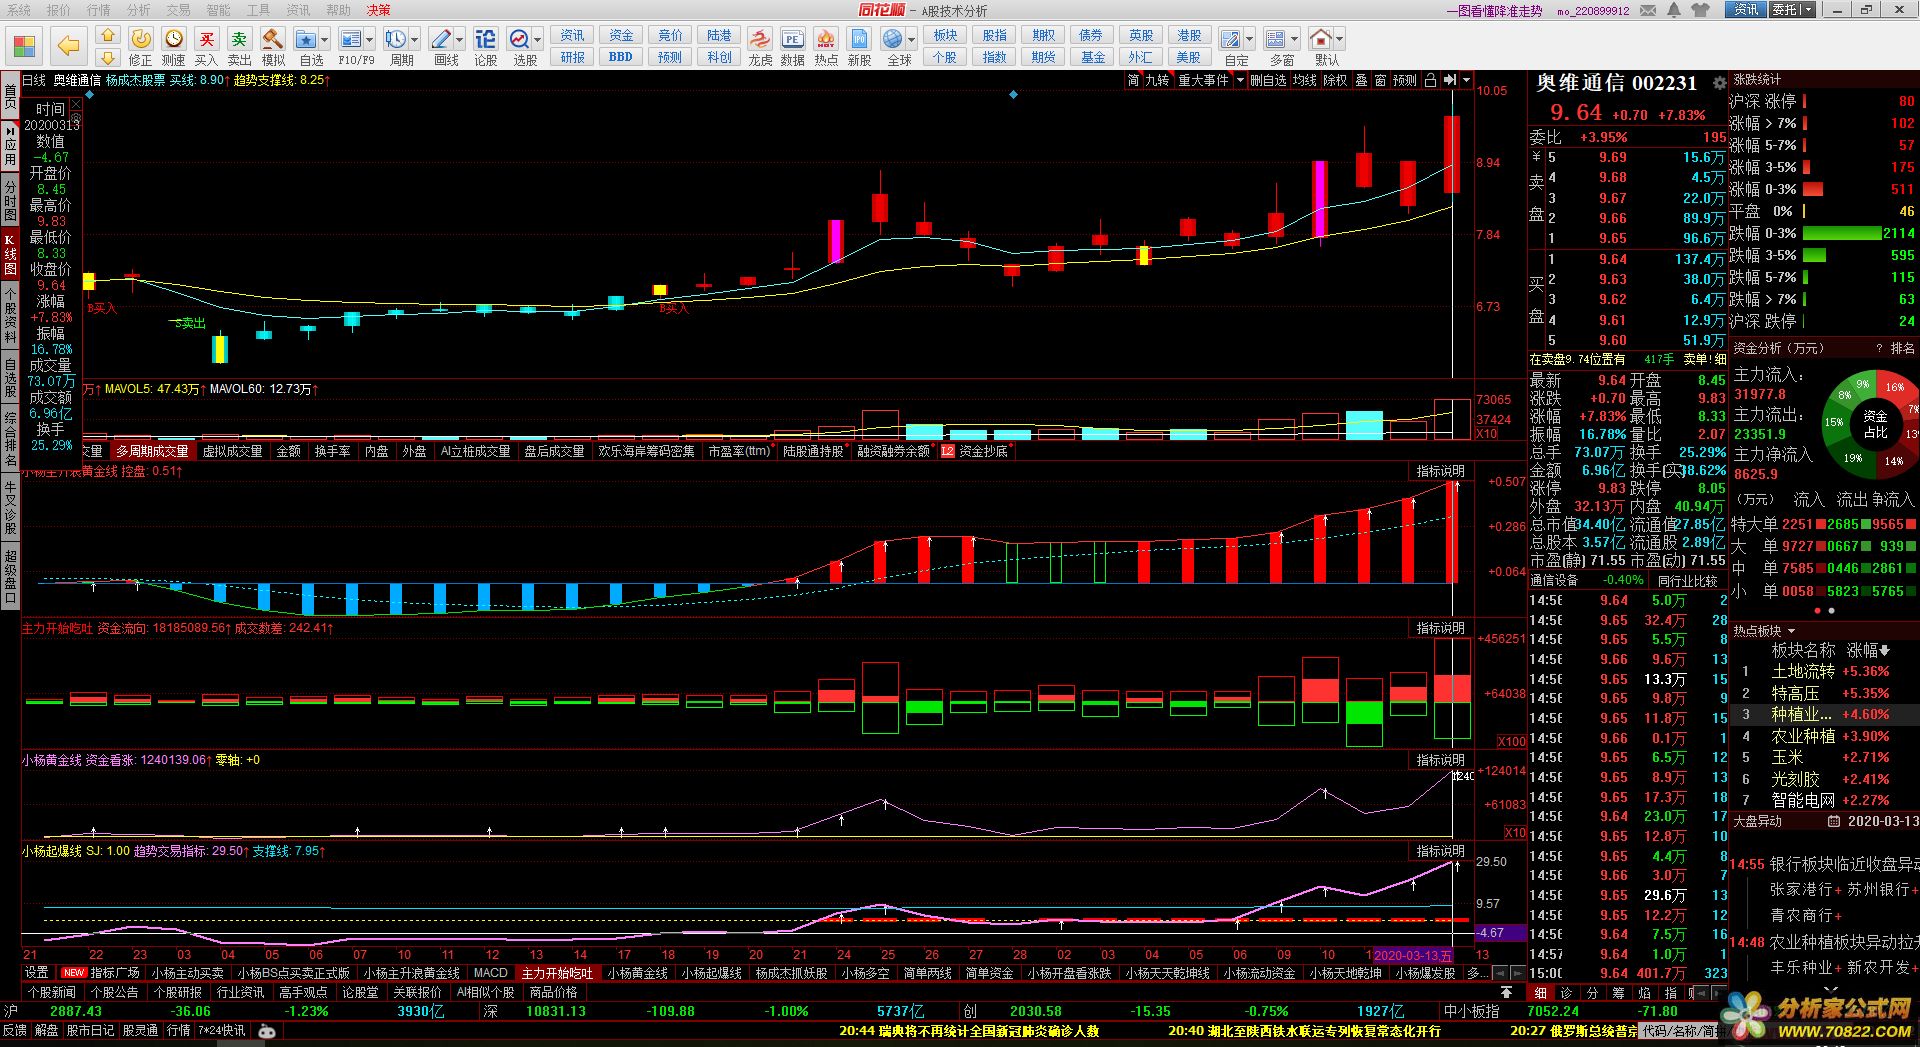Screen dimensions: 1920x1047
Task: Click the page-up arrow icon
Action: [108, 36]
